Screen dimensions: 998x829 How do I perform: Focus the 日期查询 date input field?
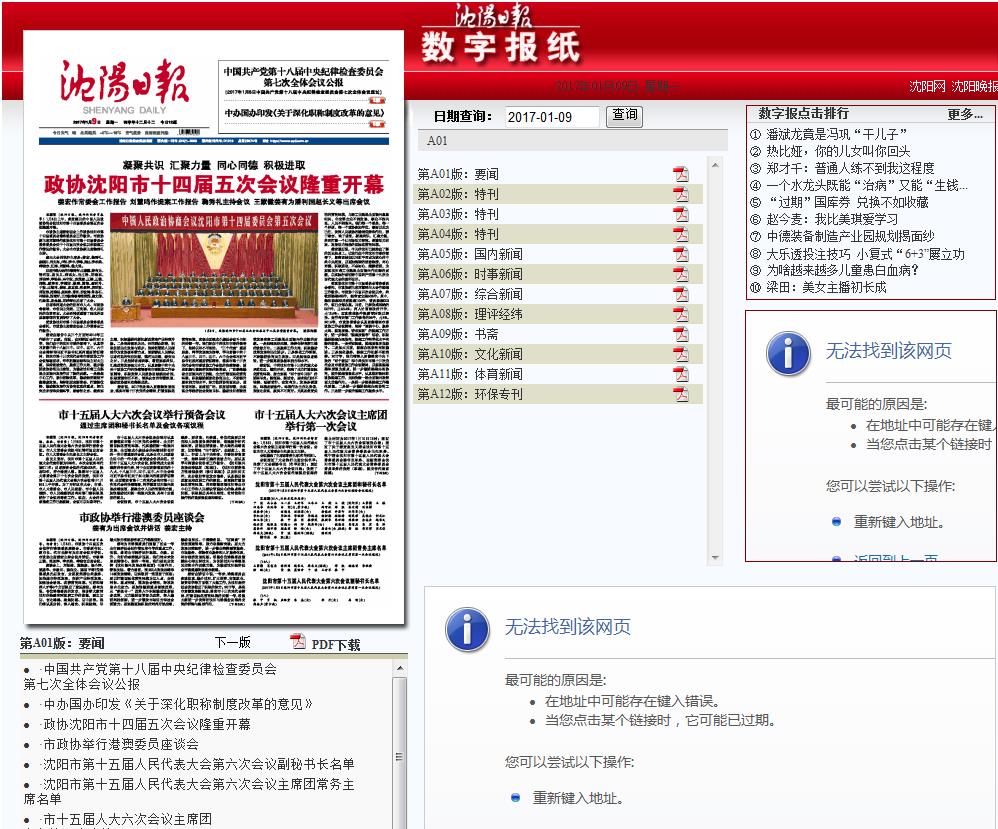point(552,117)
